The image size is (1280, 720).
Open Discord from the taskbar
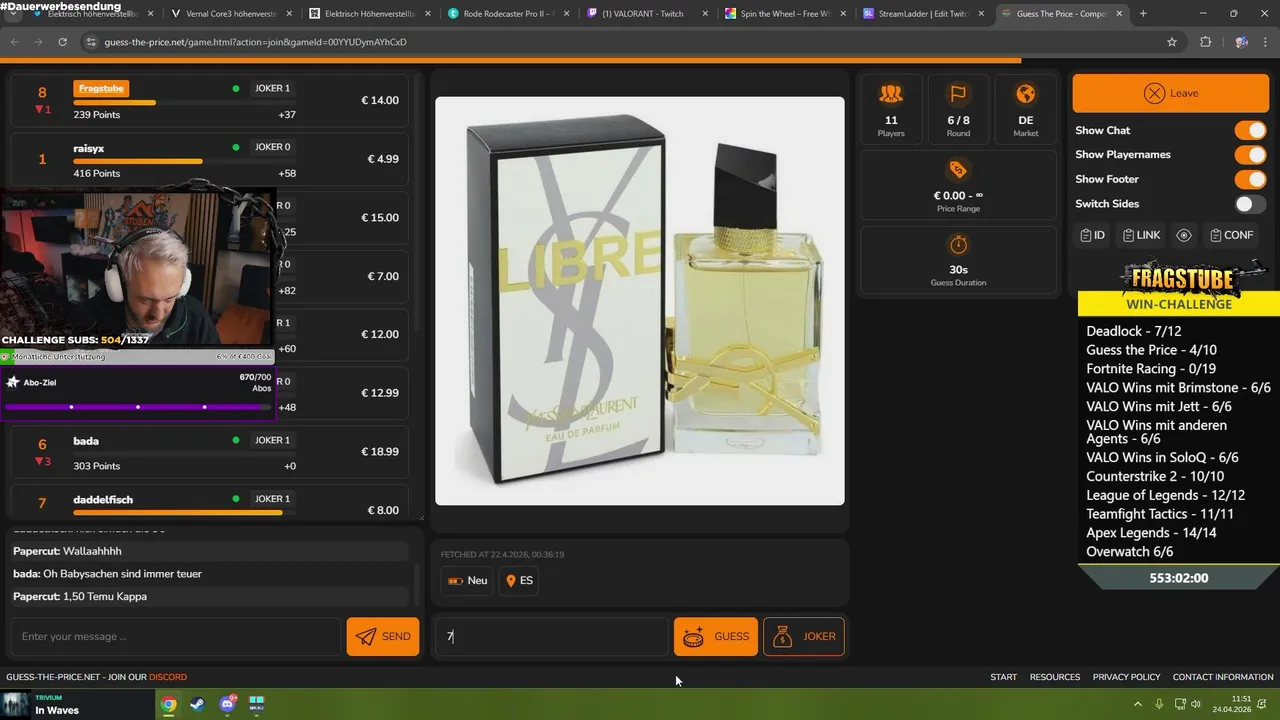point(227,704)
